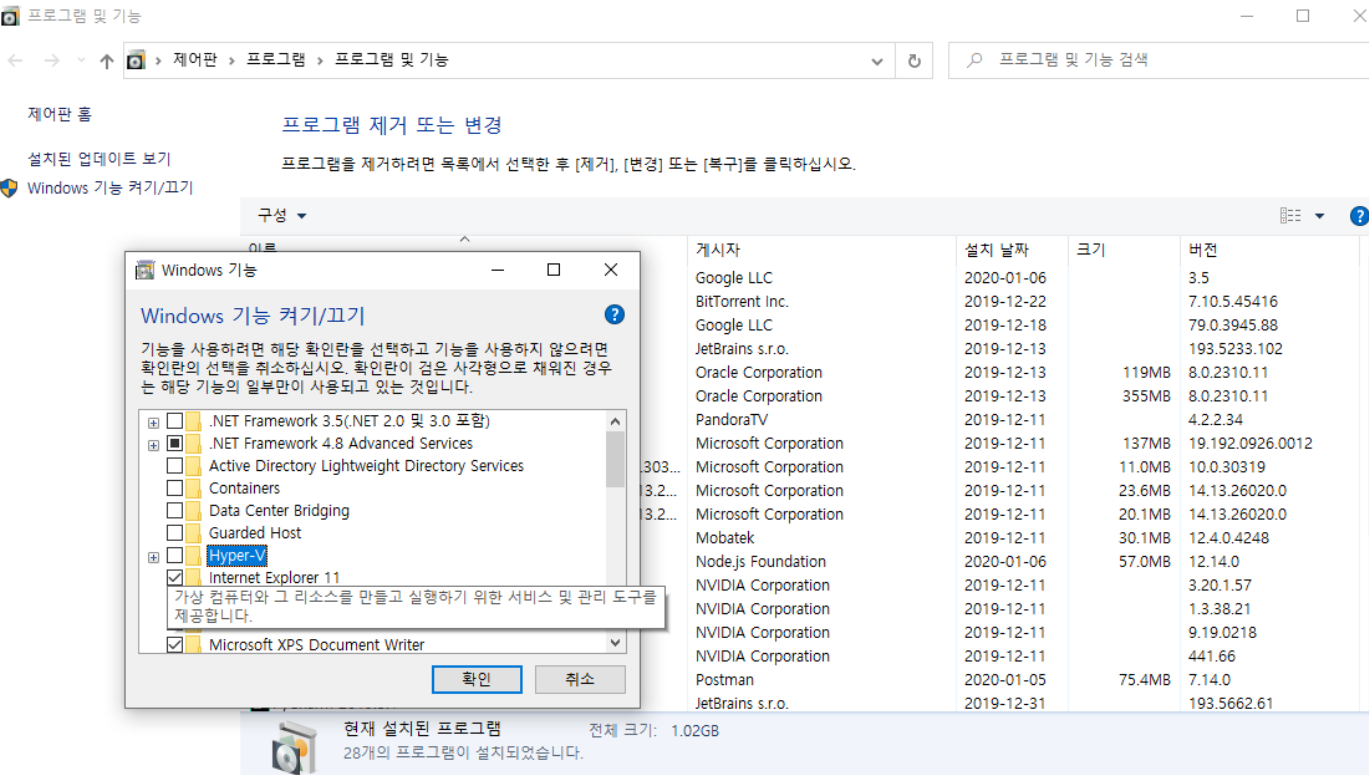Viewport: 1369px width, 775px height.
Task: Open help in the Windows 기능 dialog
Action: (x=615, y=314)
